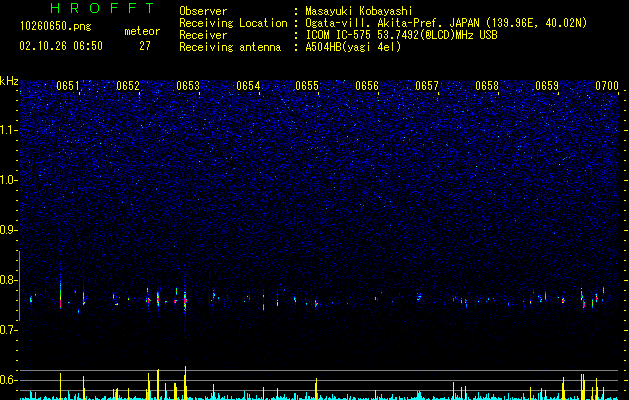Select the filename 10260650.png
The image size is (629, 400).
pos(56,27)
